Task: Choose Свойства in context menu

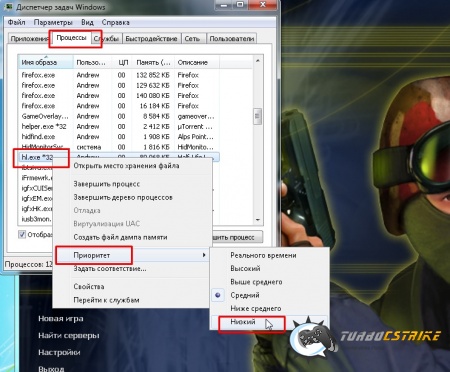Action: click(89, 287)
